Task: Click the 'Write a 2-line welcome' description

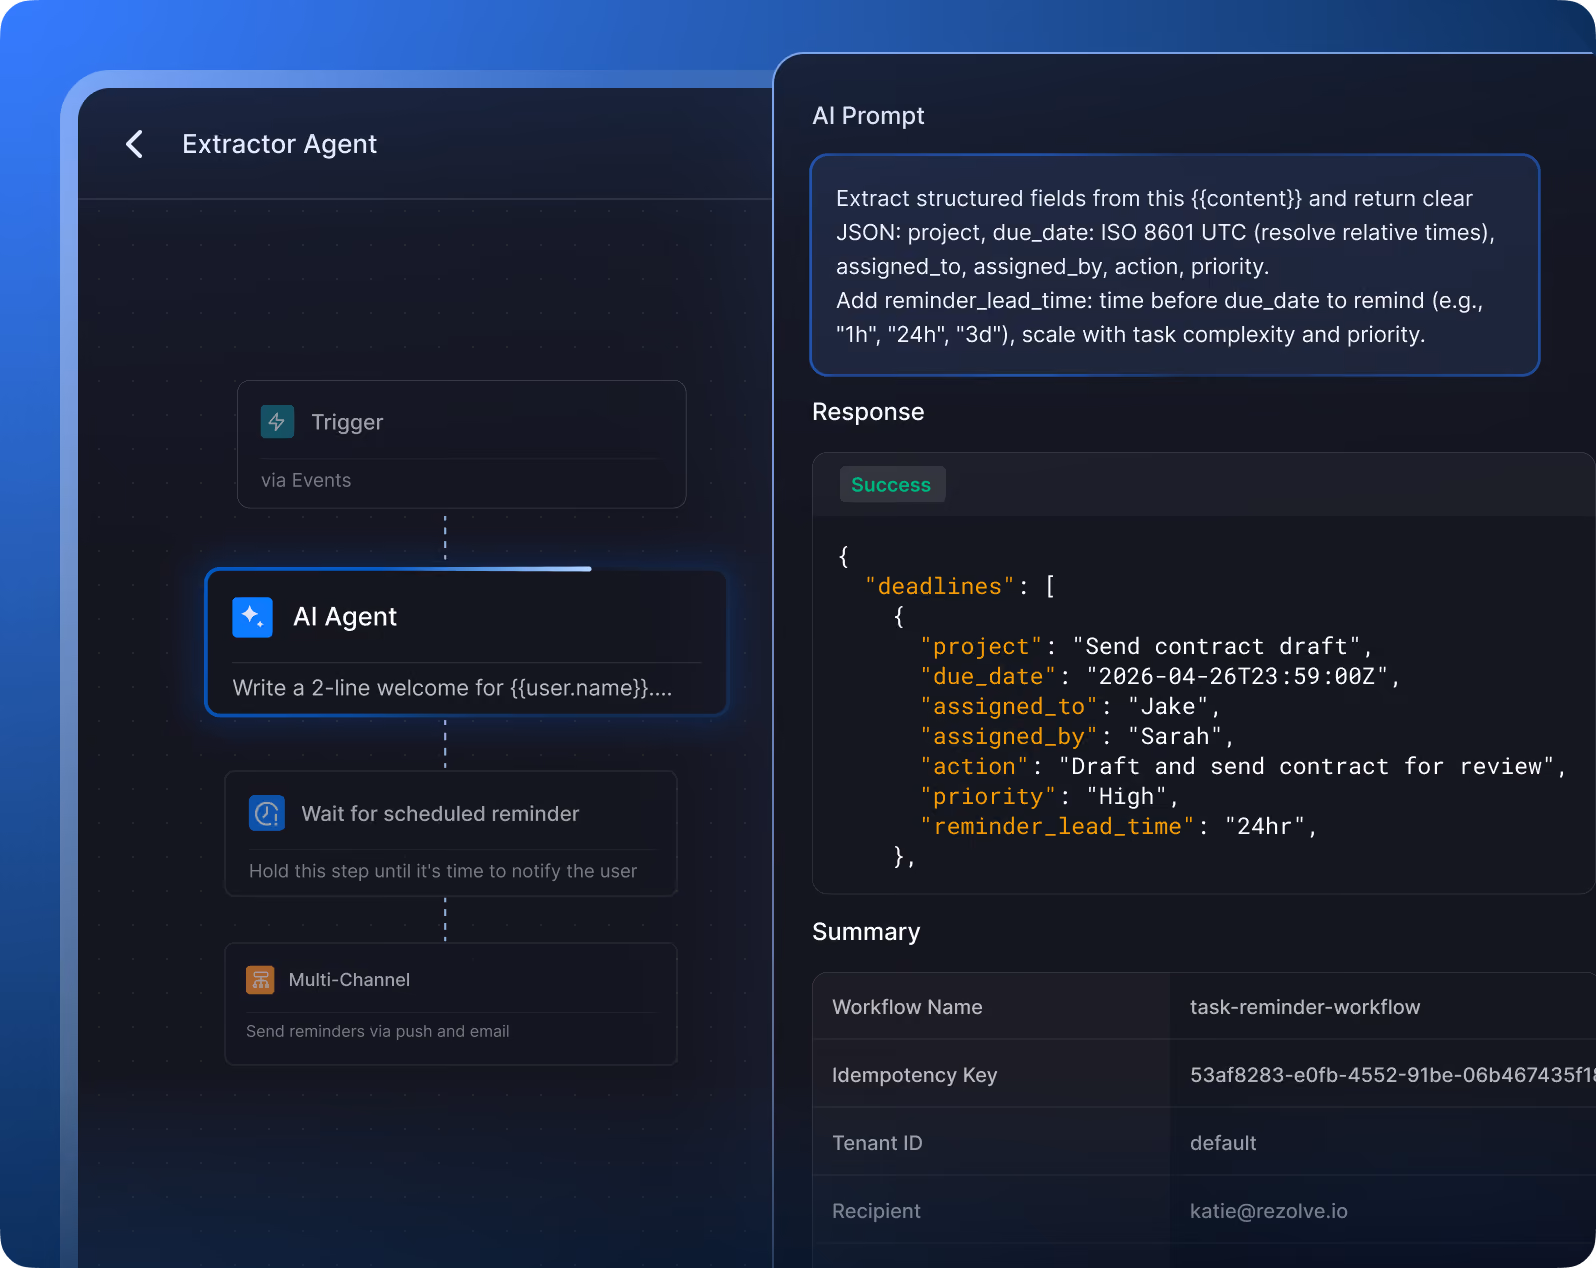Action: tap(452, 688)
